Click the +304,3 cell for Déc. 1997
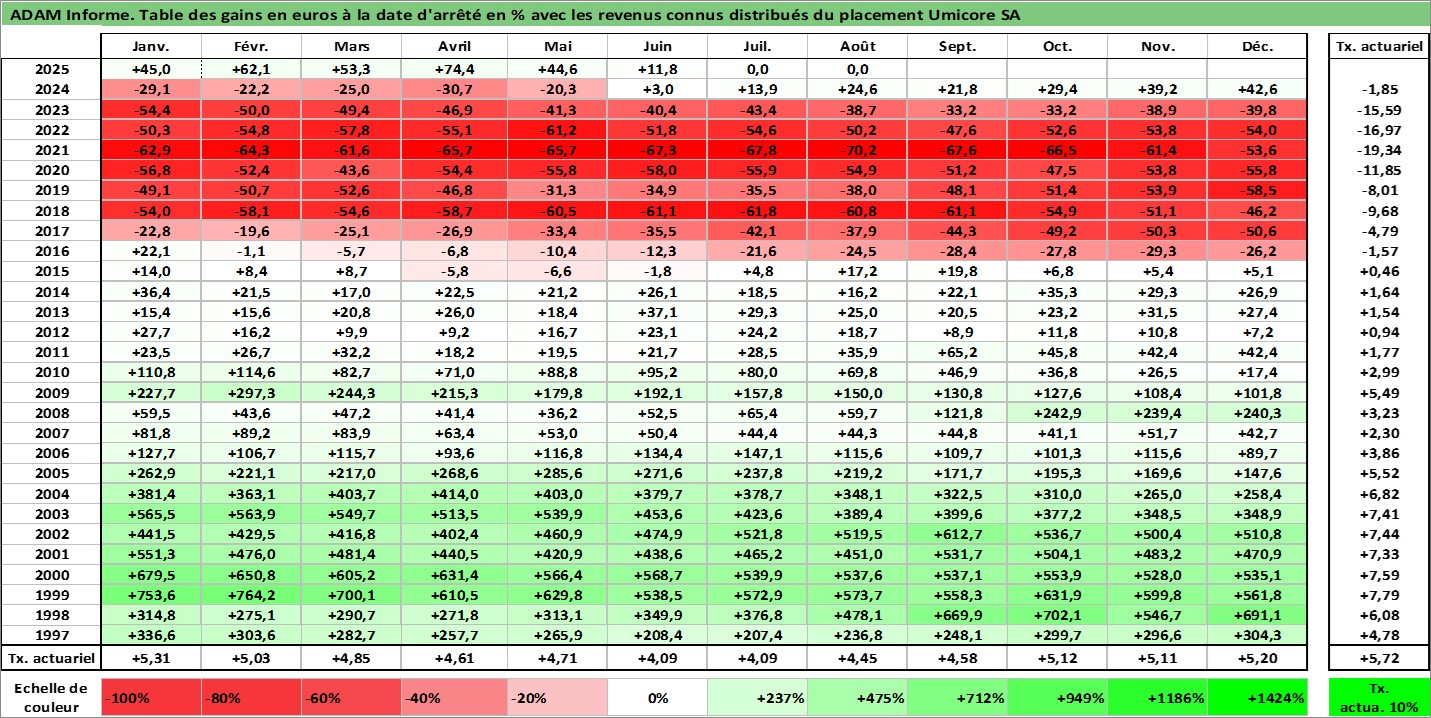Viewport: 1431px width, 718px height. 1258,634
